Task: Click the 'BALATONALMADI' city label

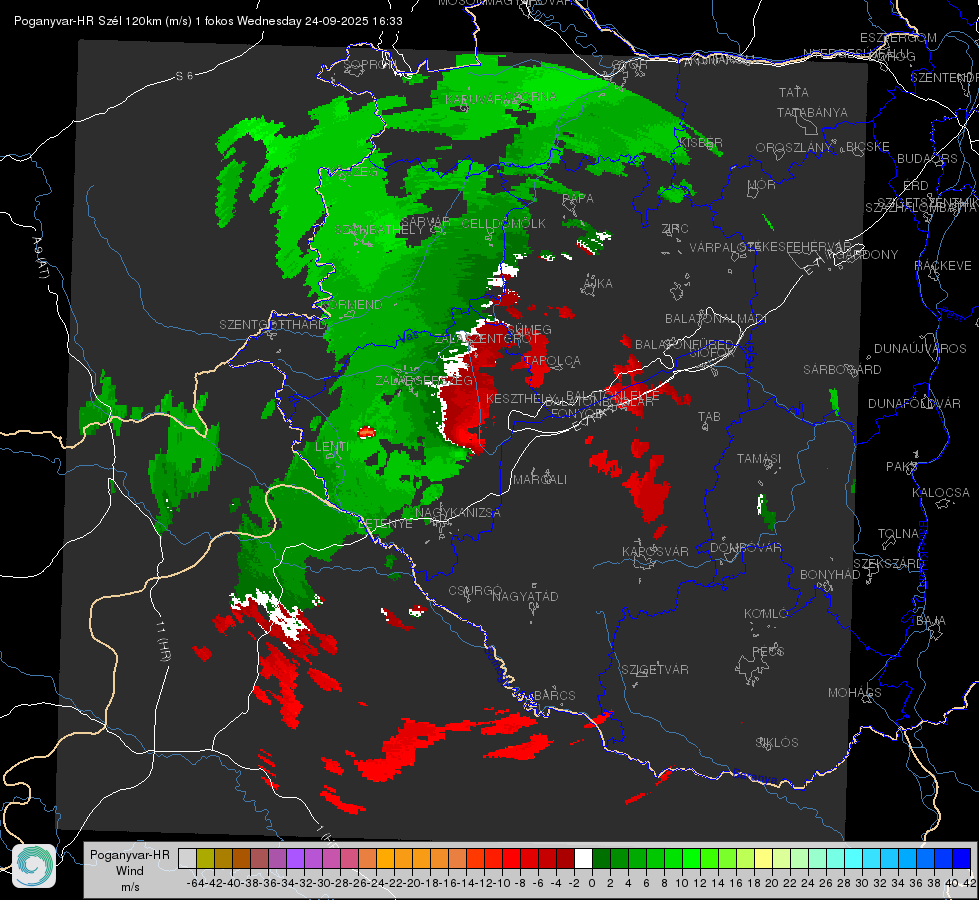Action: [x=716, y=319]
